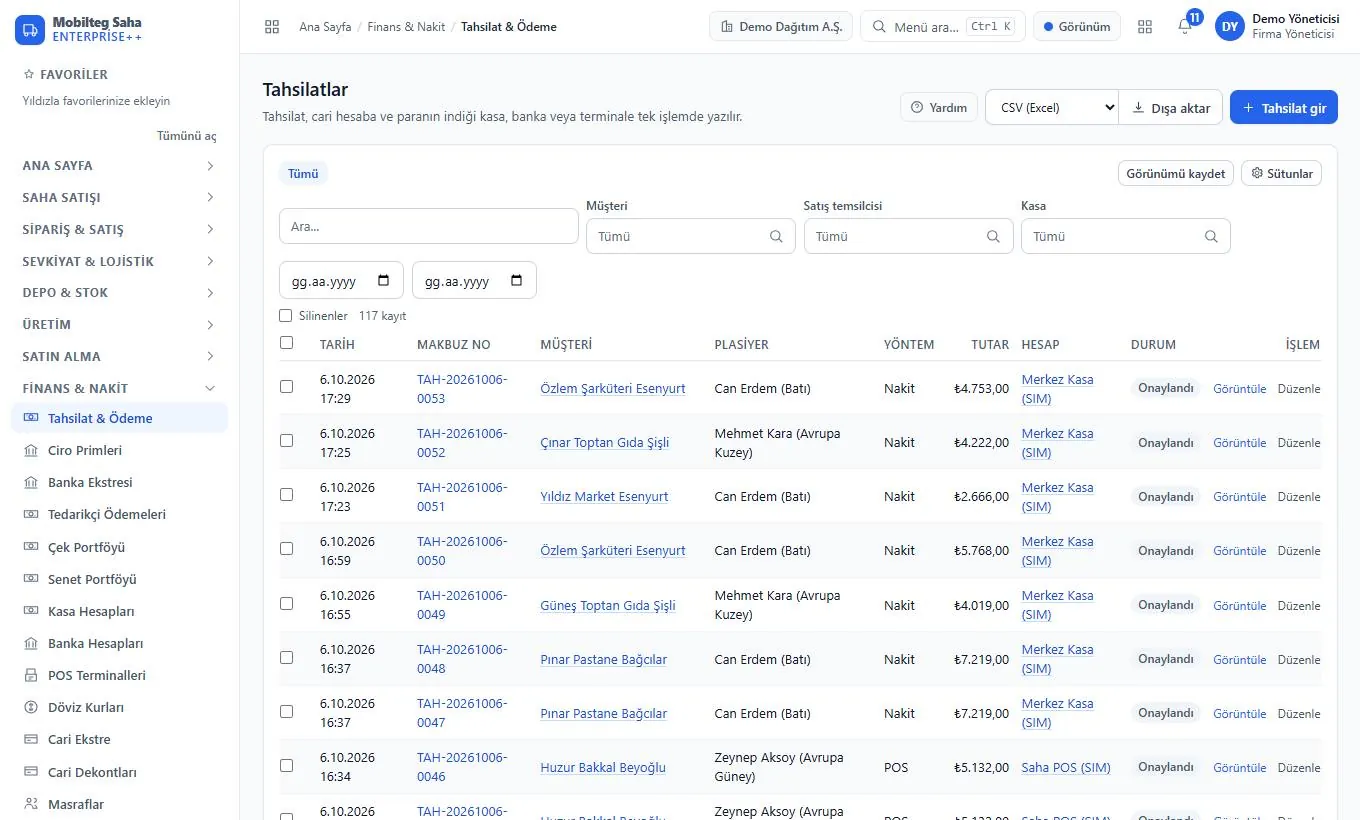Select the Tümü view tab
This screenshot has width=1360, height=820.
click(303, 174)
